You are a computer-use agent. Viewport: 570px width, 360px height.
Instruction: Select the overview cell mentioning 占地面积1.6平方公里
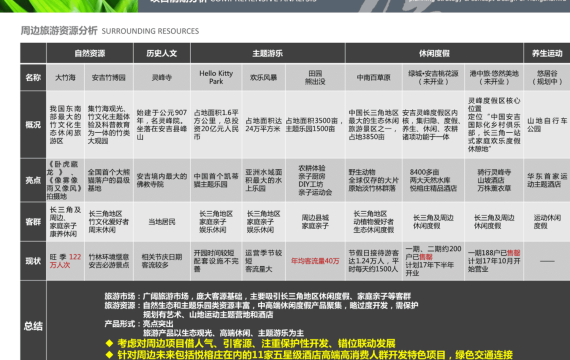pyautogui.click(x=216, y=124)
